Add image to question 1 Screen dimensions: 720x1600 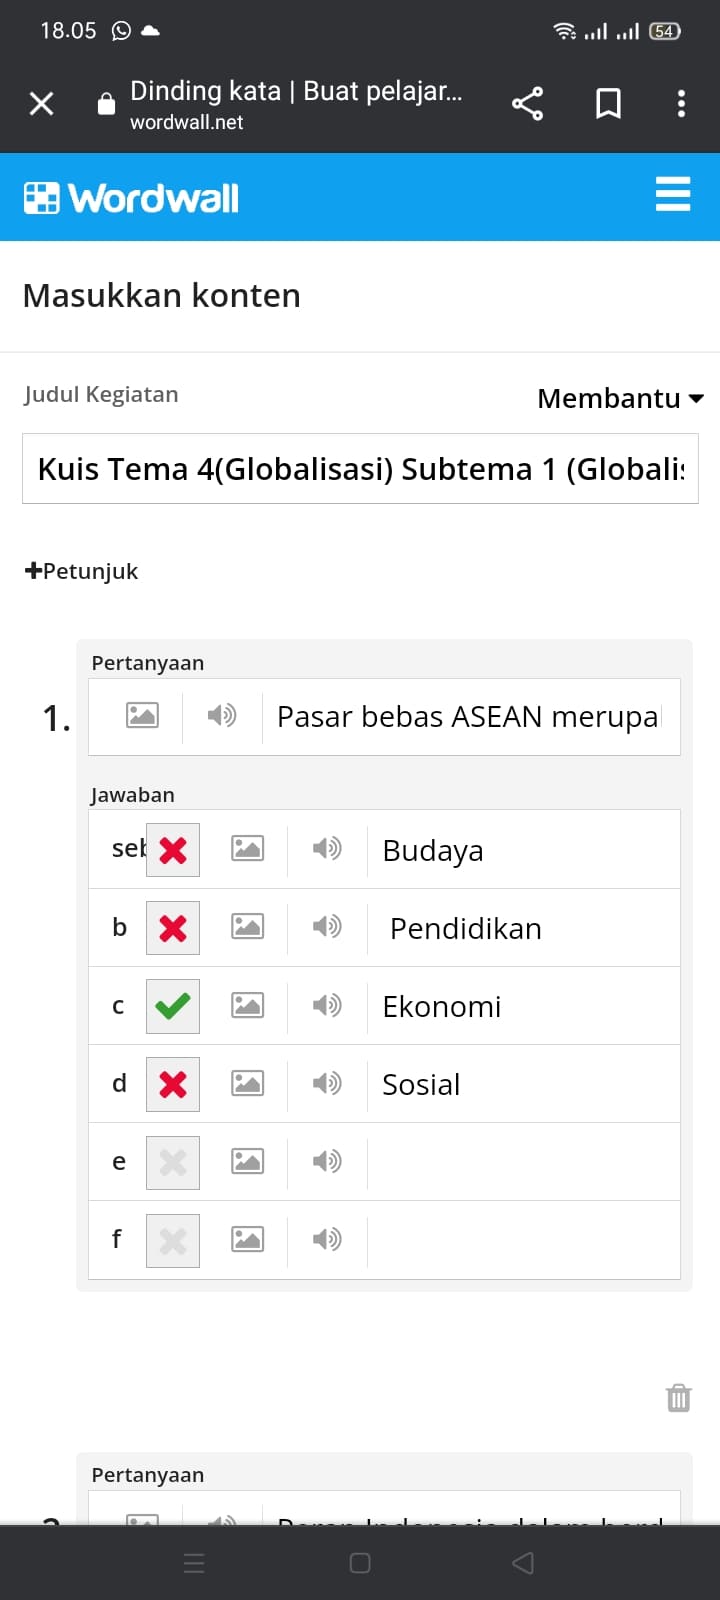click(142, 715)
